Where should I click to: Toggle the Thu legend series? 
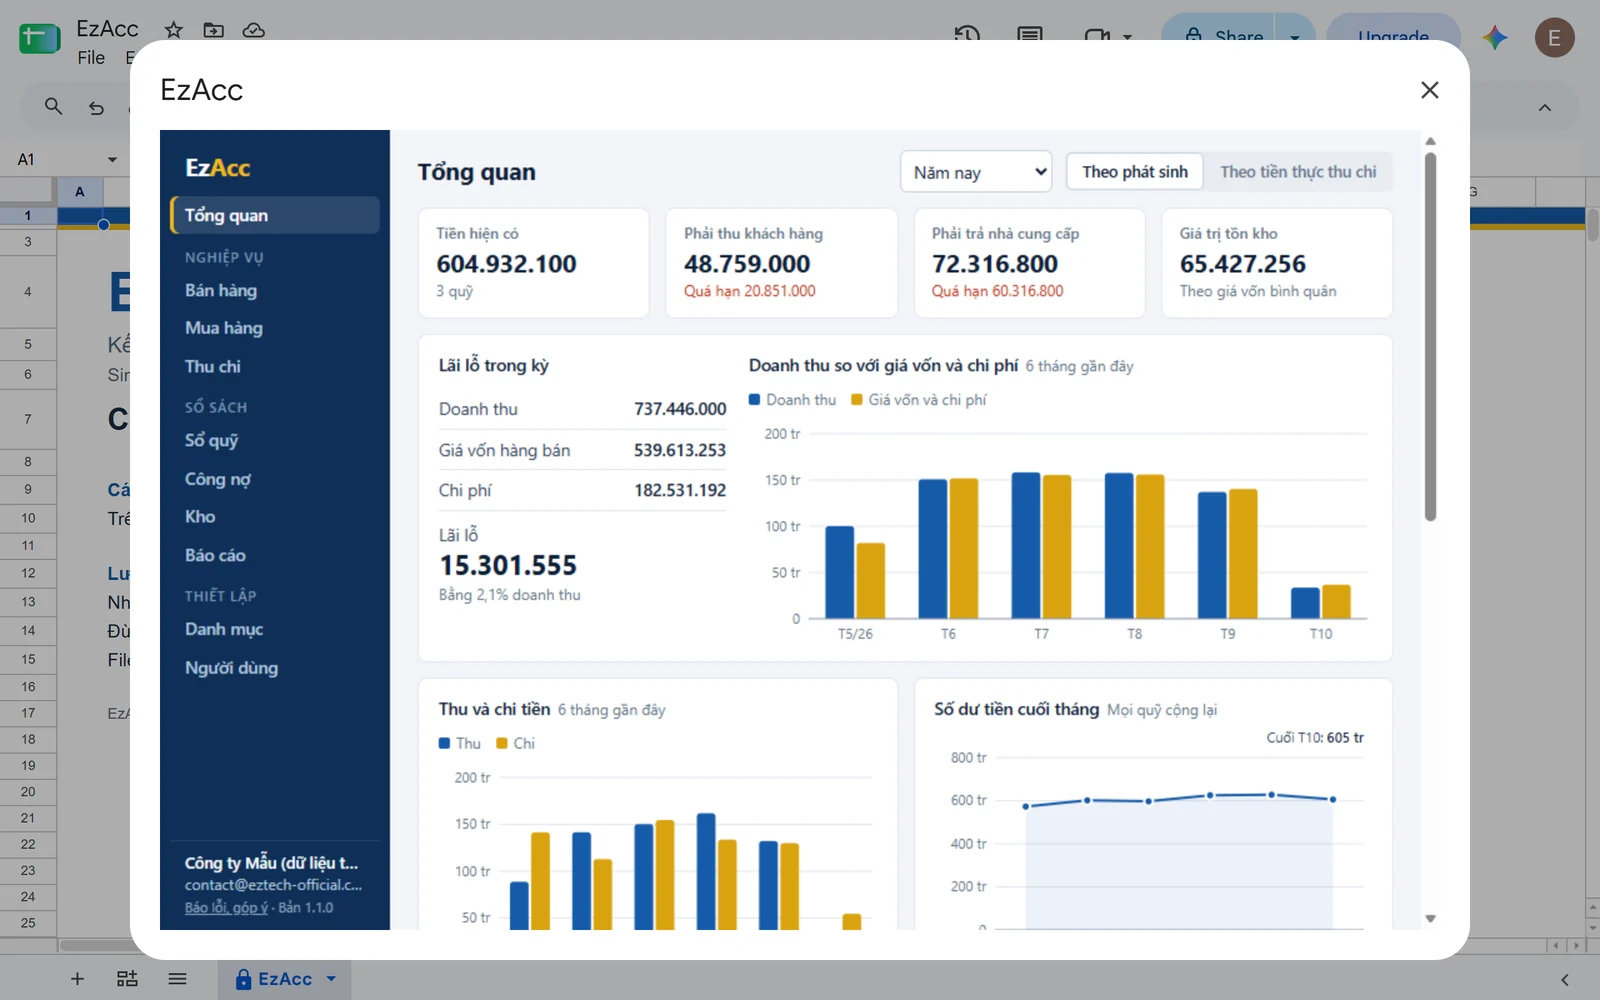point(459,743)
